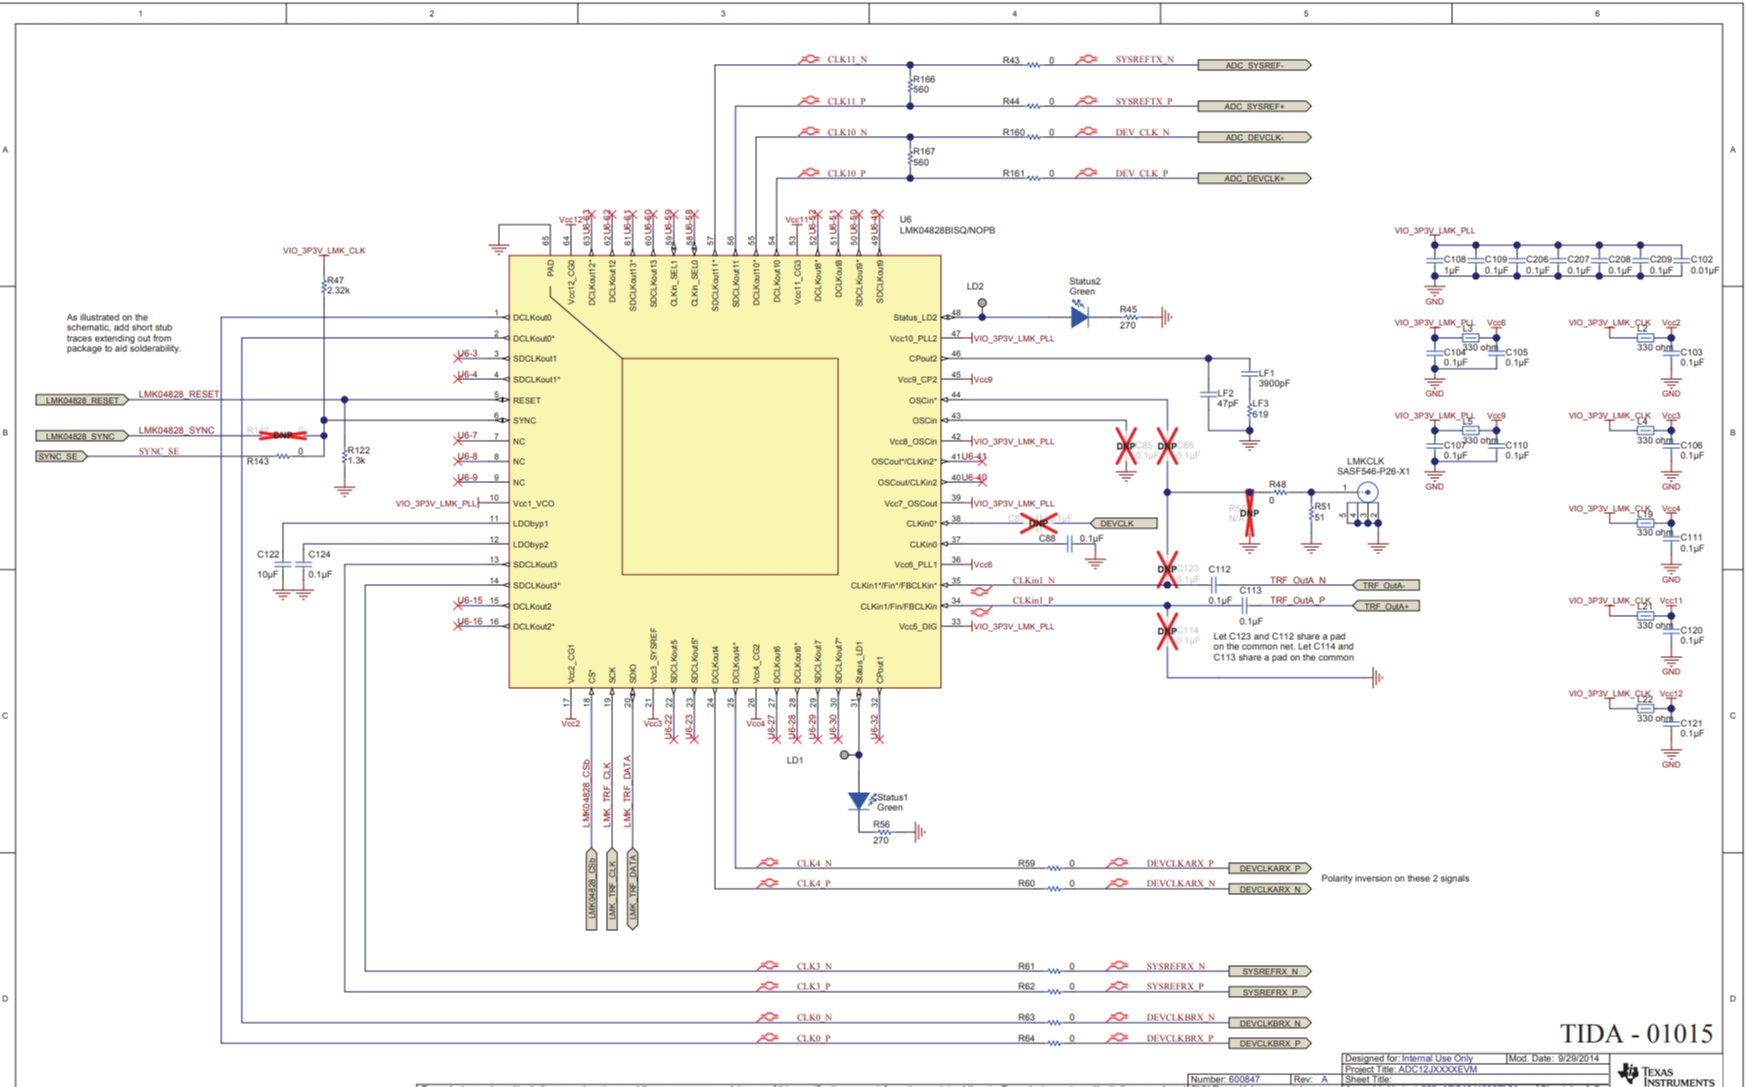
Task: Click the SYSREFRX_N output port
Action: click(1269, 971)
